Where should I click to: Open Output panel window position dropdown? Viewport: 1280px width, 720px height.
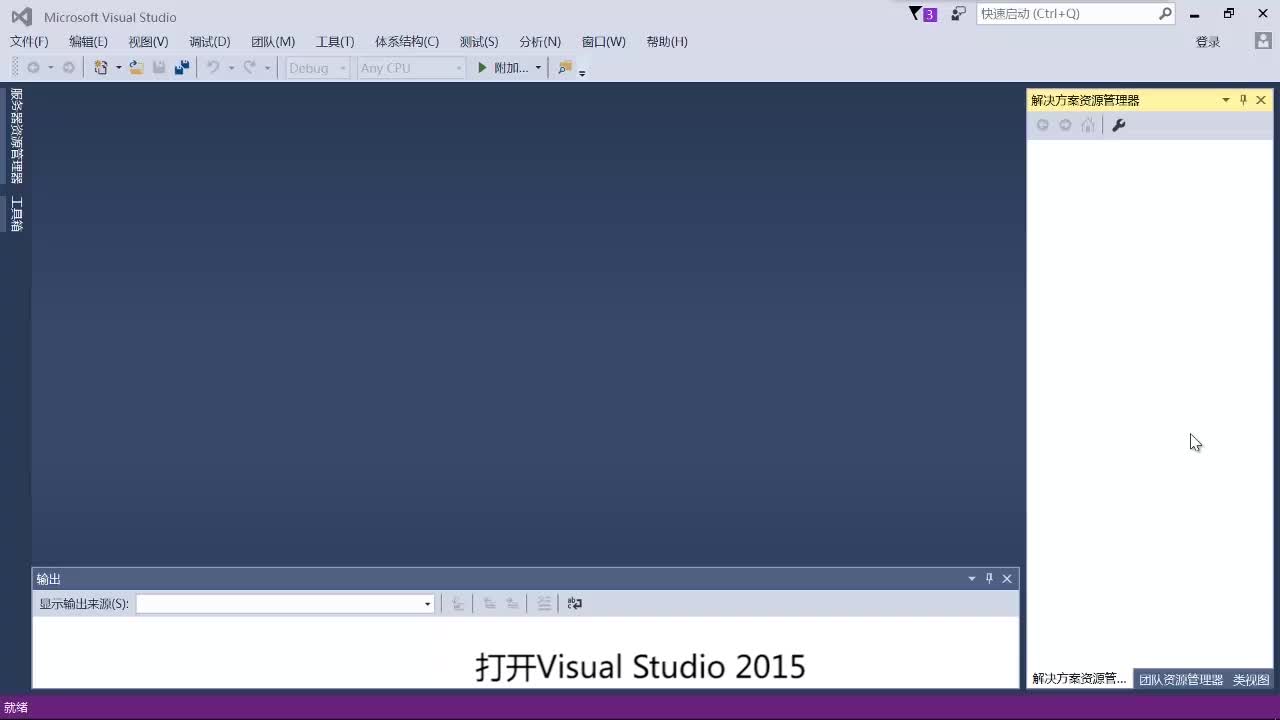tap(971, 578)
